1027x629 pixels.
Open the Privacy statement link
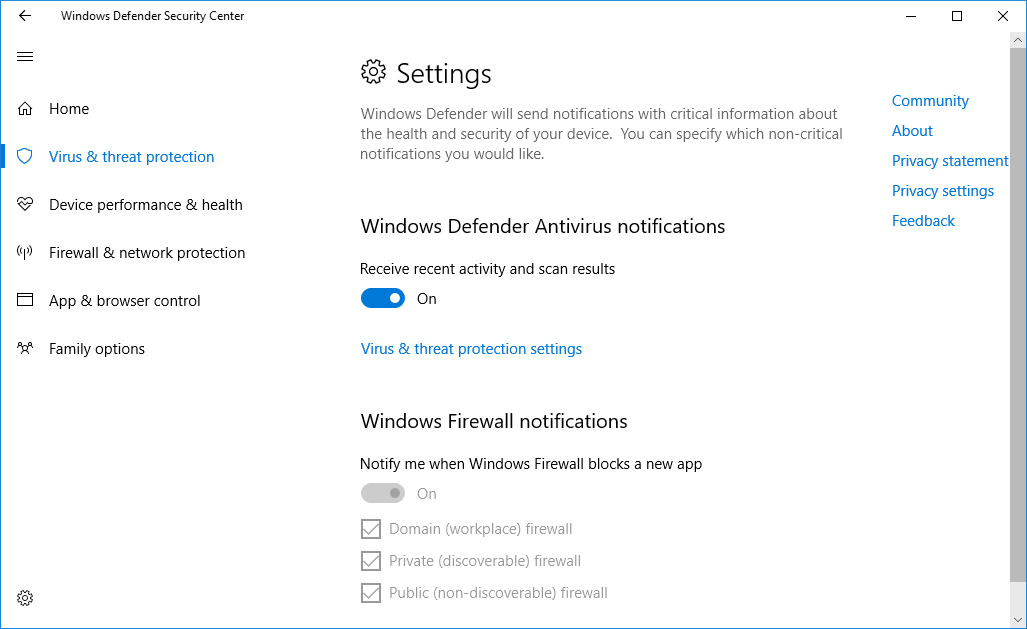(x=950, y=161)
